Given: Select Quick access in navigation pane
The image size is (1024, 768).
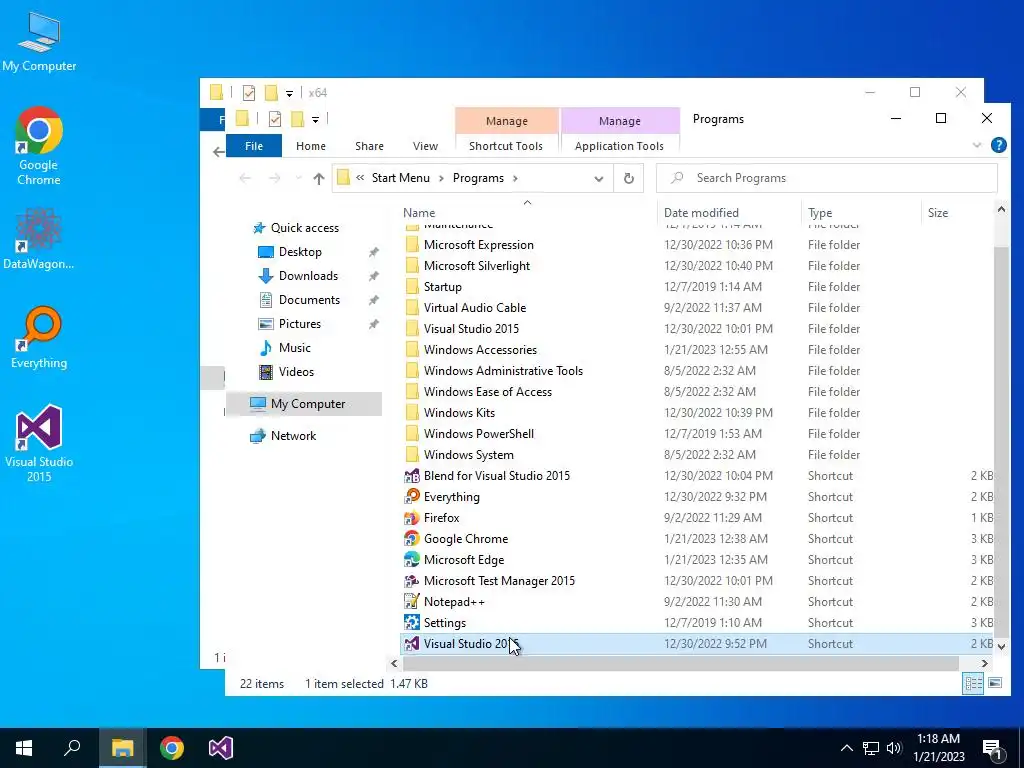Looking at the screenshot, I should [x=305, y=228].
